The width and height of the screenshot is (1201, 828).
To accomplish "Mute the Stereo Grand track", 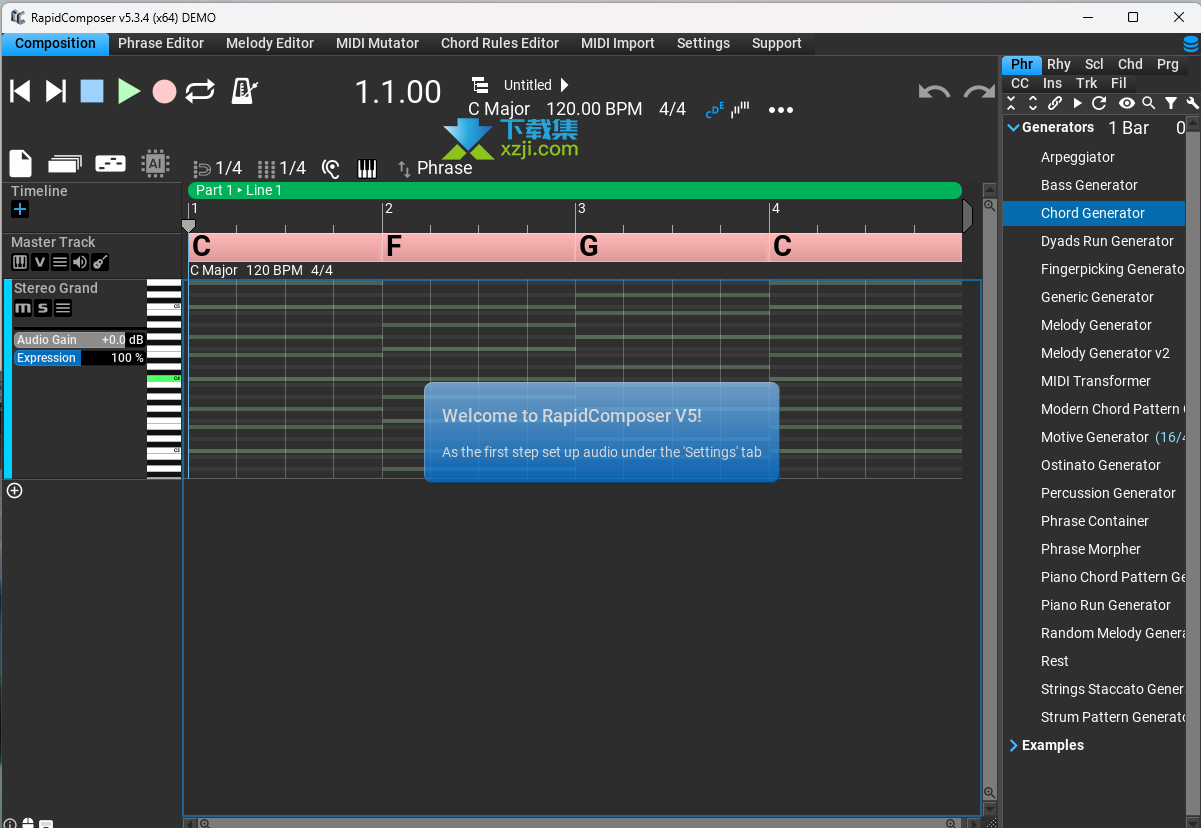I will (x=22, y=308).
